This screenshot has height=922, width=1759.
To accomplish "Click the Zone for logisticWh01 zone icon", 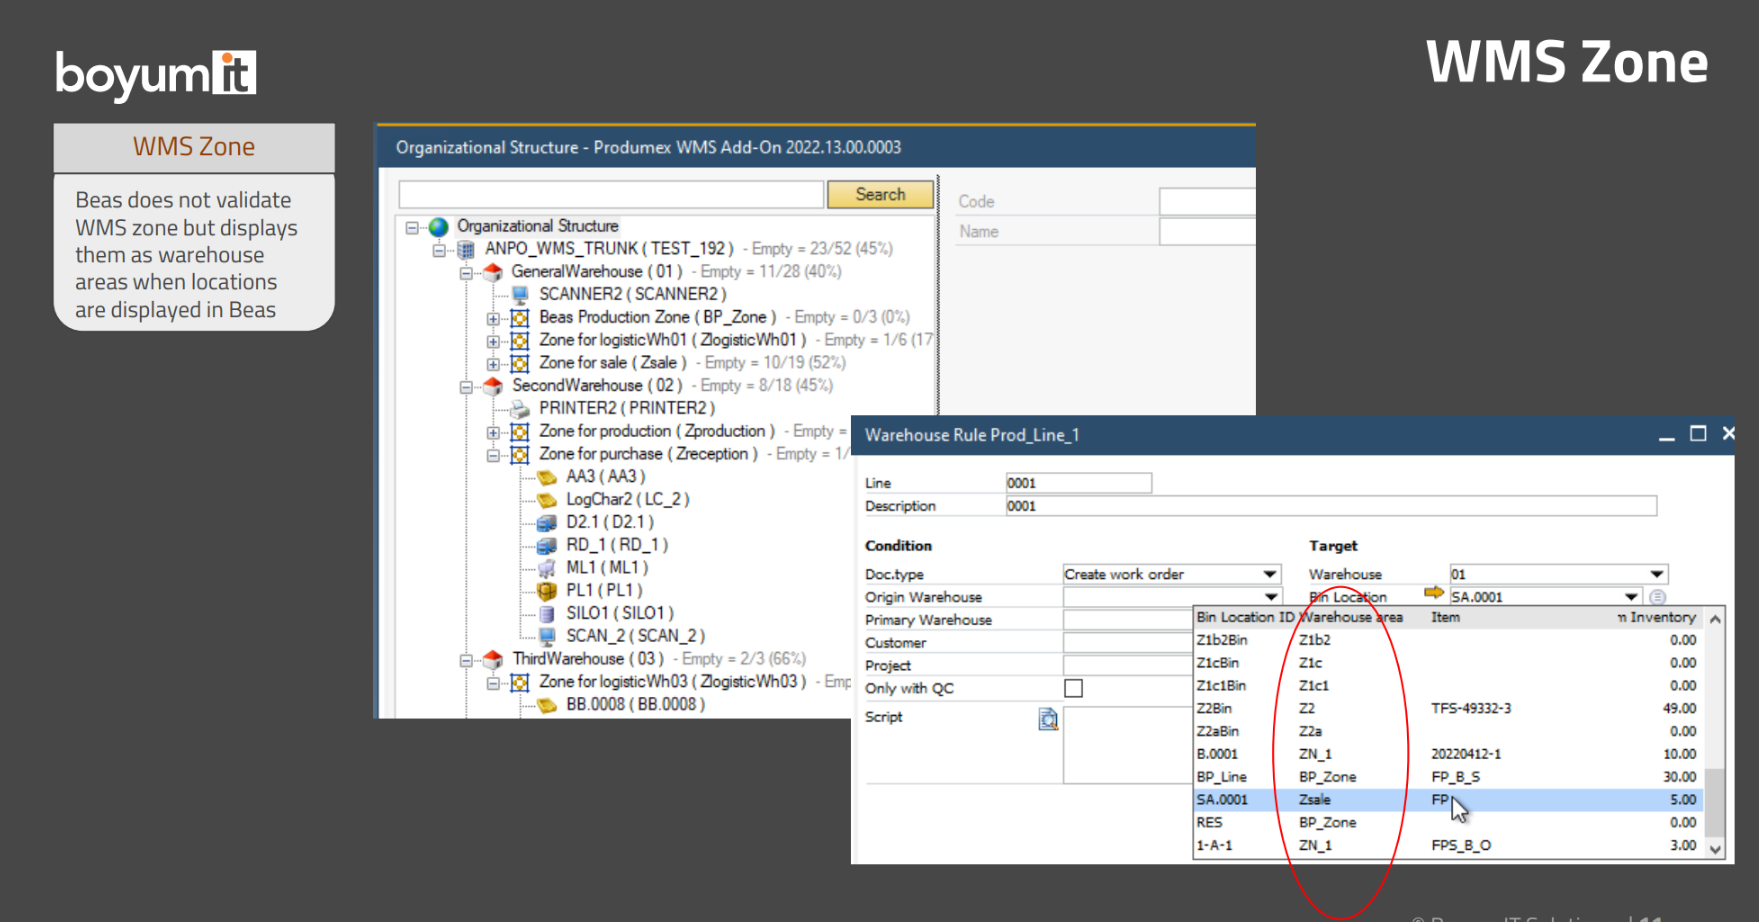I will [520, 341].
